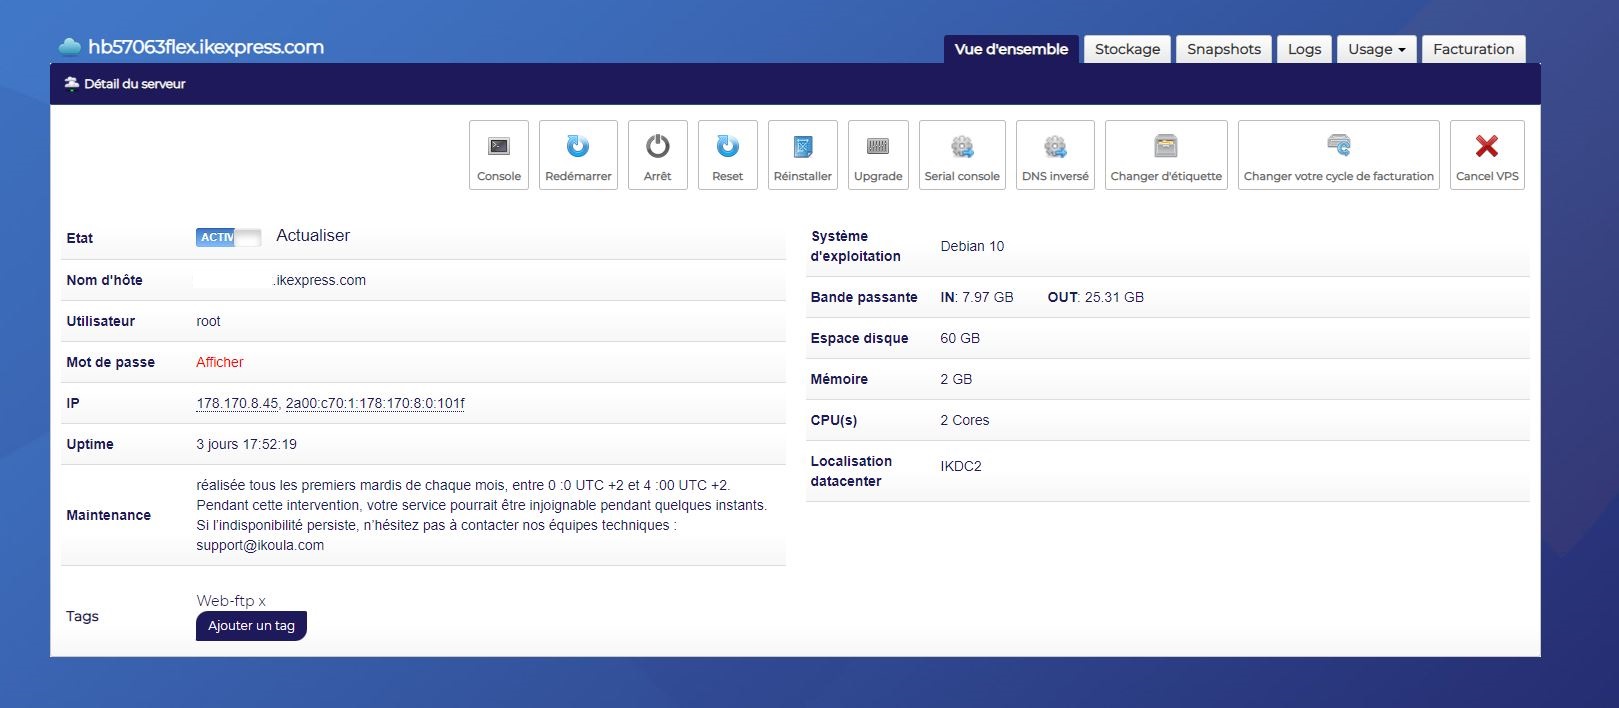Click the Tags label
1619x708 pixels.
click(x=82, y=616)
